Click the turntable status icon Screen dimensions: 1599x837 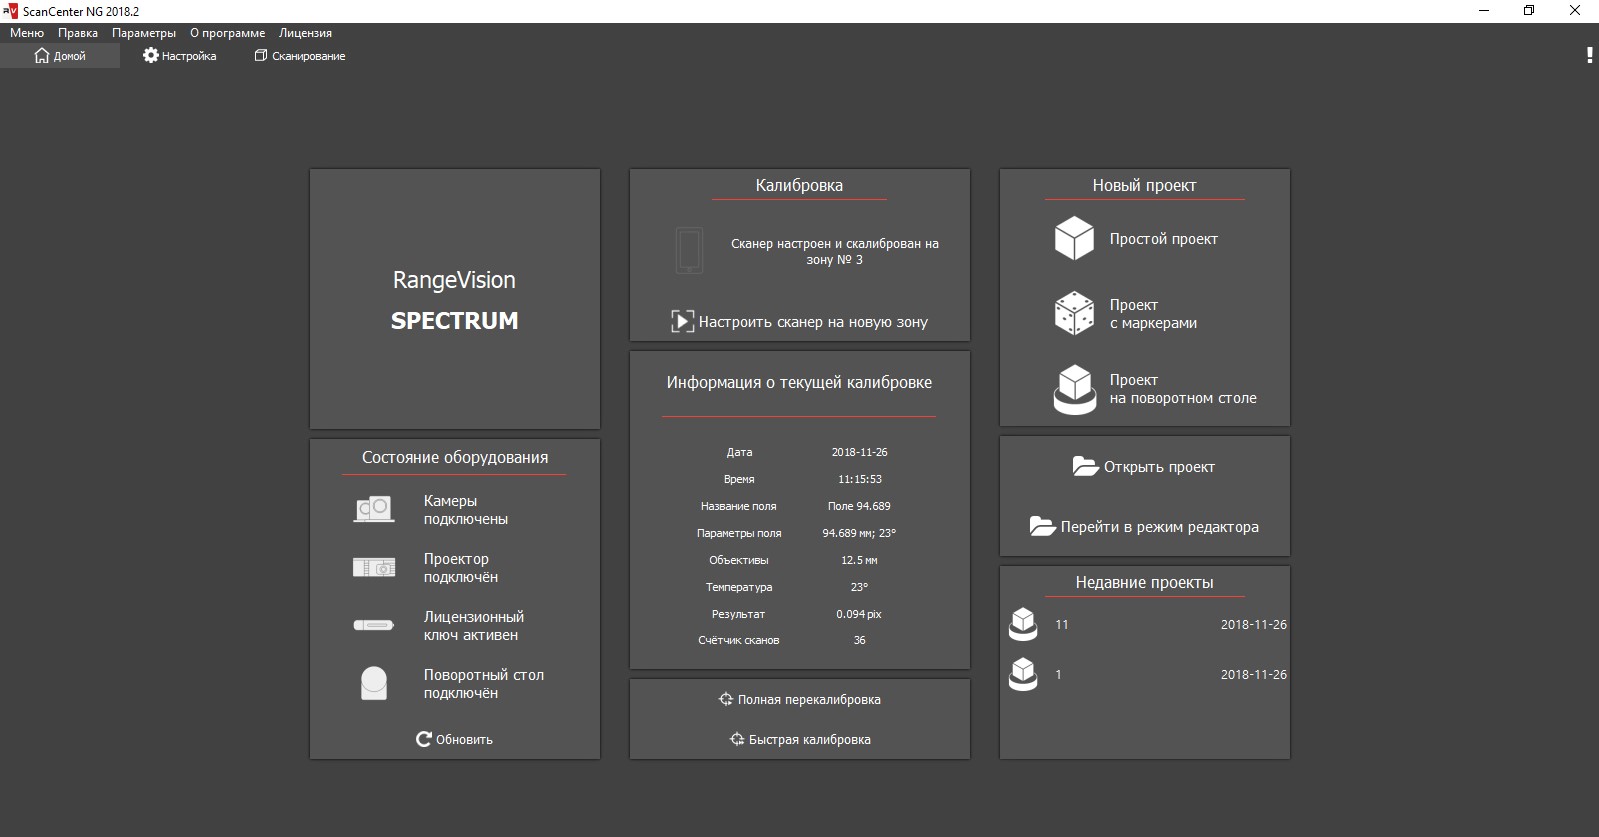pyautogui.click(x=374, y=683)
